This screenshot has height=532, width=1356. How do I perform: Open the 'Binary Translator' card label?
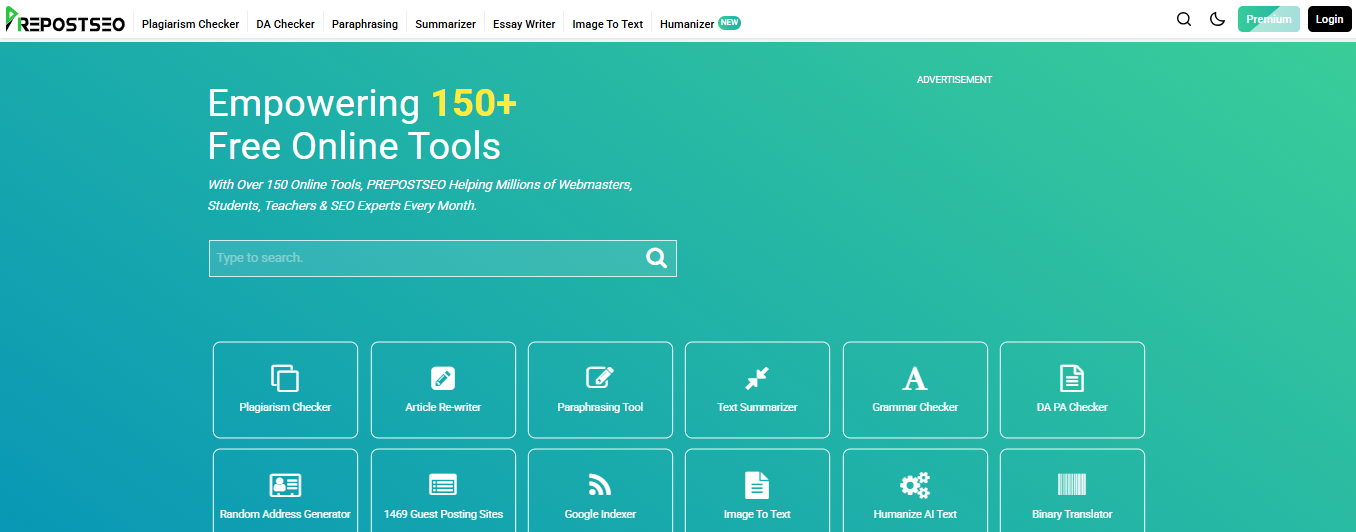click(x=1072, y=515)
